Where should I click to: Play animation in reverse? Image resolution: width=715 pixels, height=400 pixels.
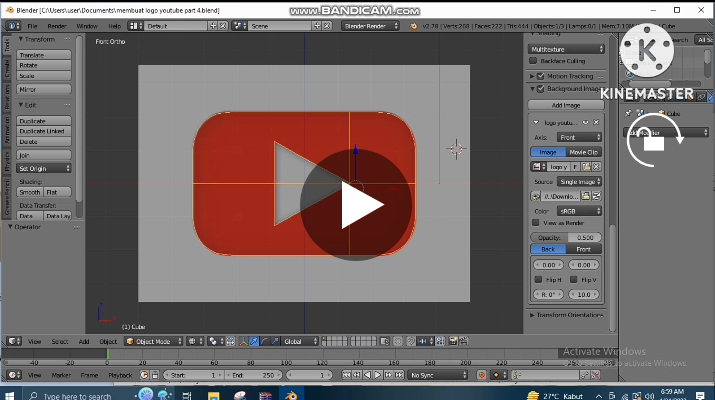pyautogui.click(x=367, y=375)
